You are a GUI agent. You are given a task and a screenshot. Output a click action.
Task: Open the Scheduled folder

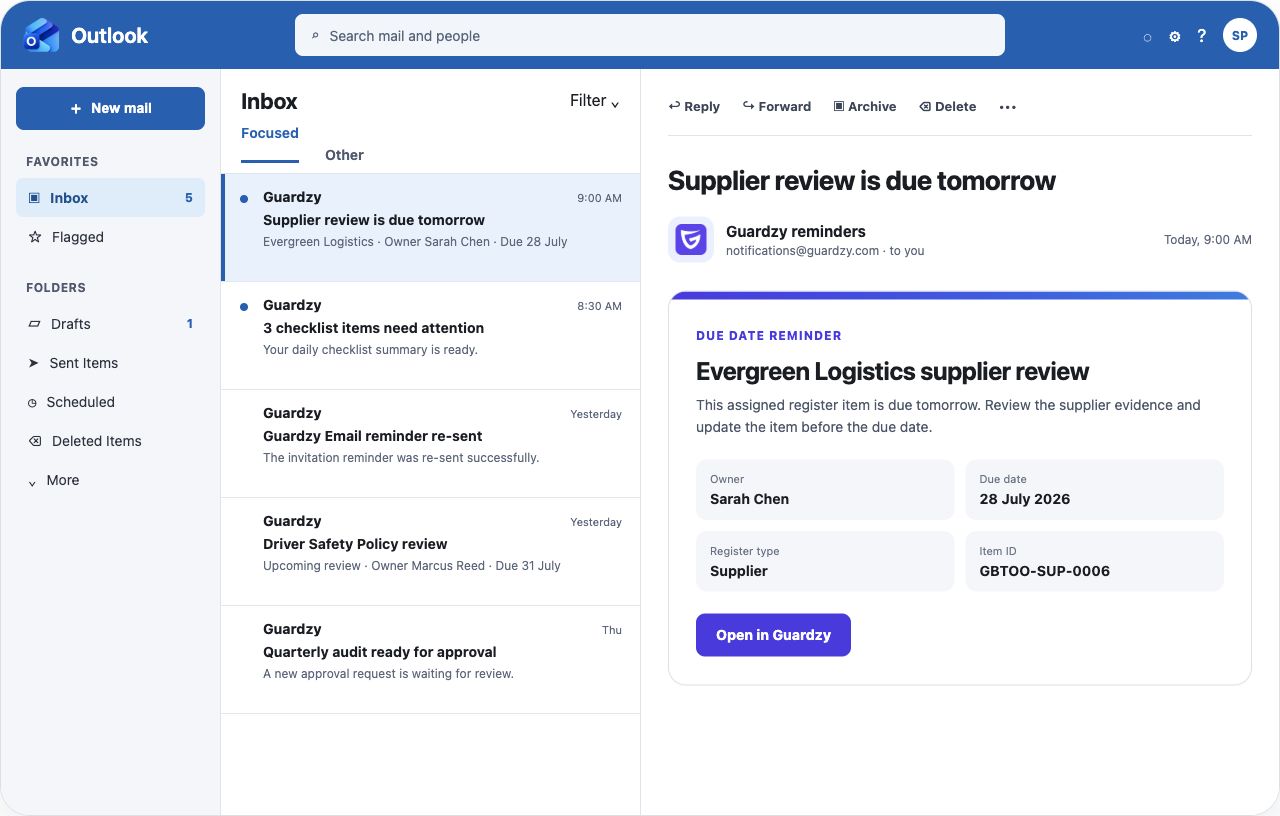pyautogui.click(x=110, y=402)
